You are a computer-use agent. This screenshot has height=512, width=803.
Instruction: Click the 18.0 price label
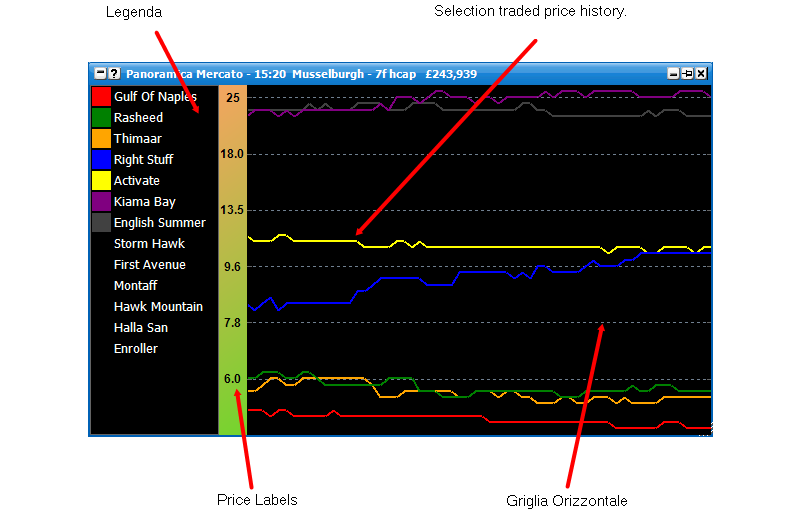[x=232, y=154]
